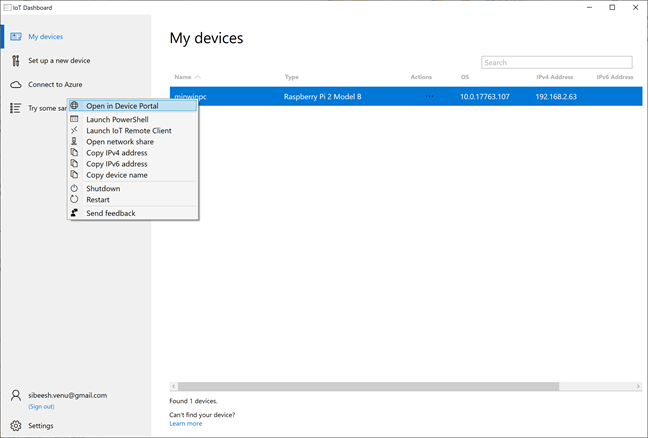649x438 pixels.
Task: Click the Found 1 devices status text
Action: coord(193,401)
